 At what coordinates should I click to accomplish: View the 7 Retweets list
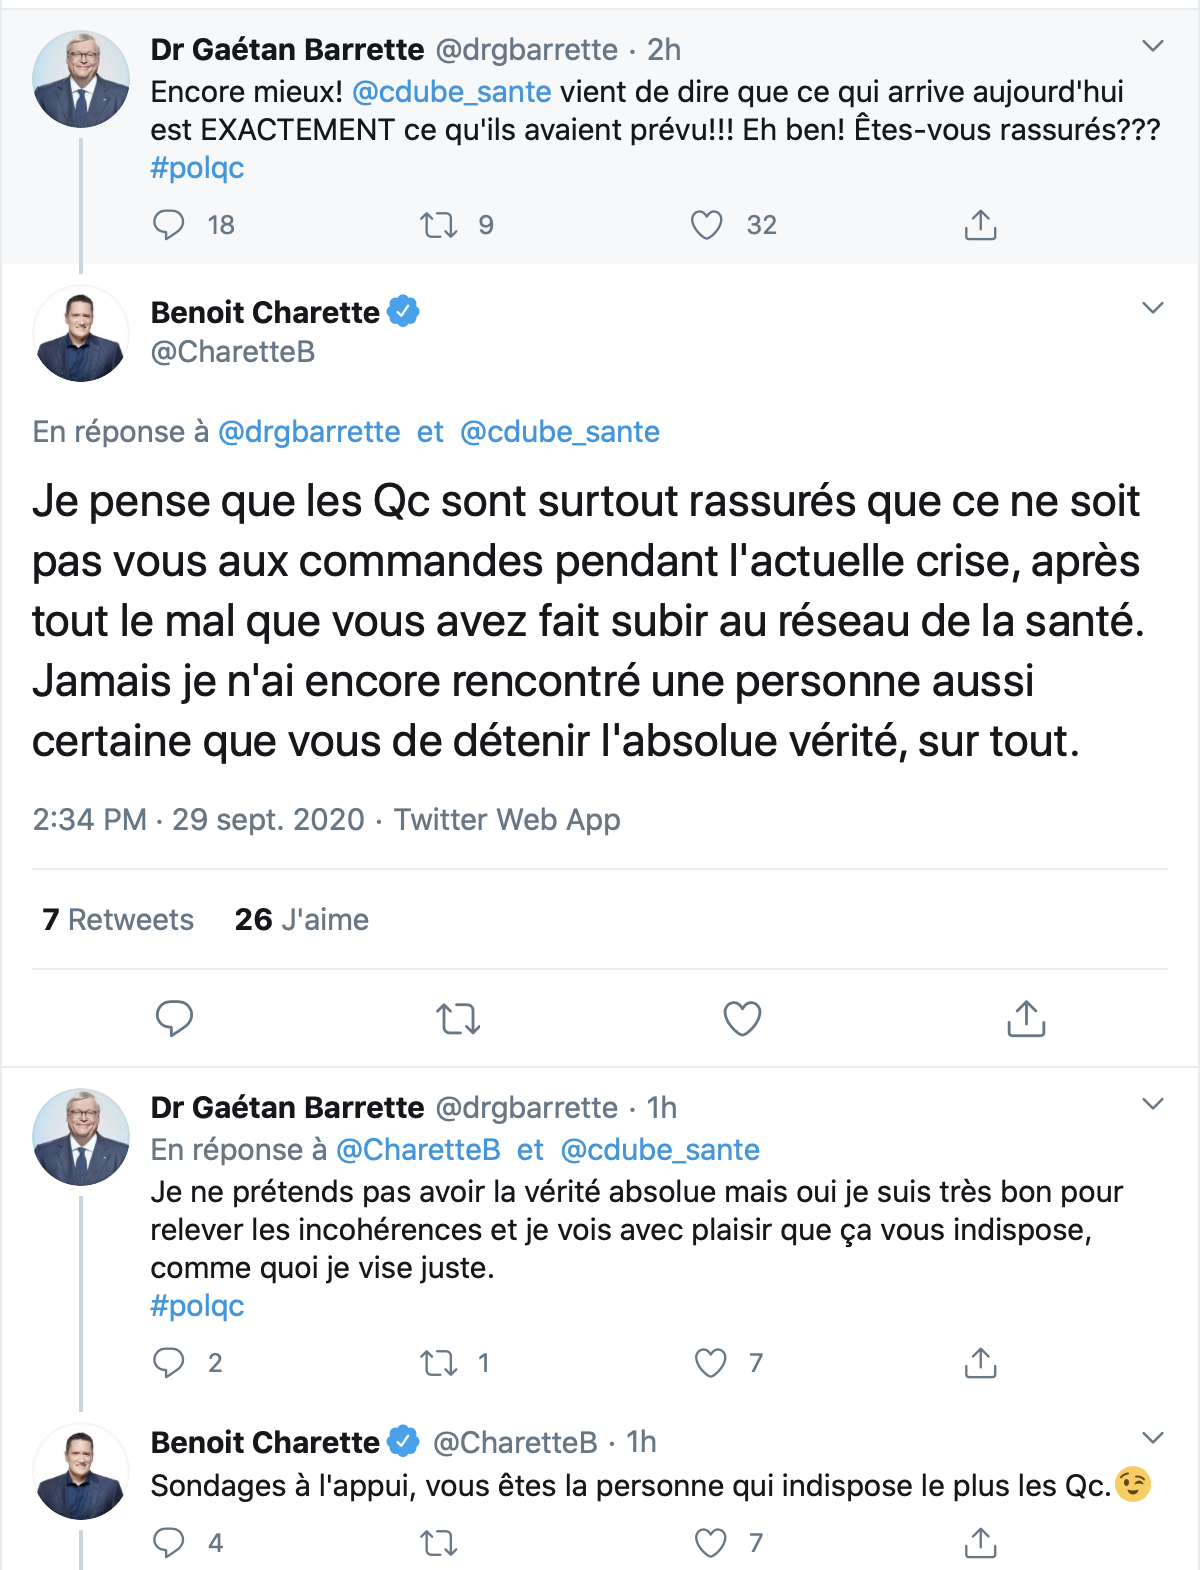(118, 920)
